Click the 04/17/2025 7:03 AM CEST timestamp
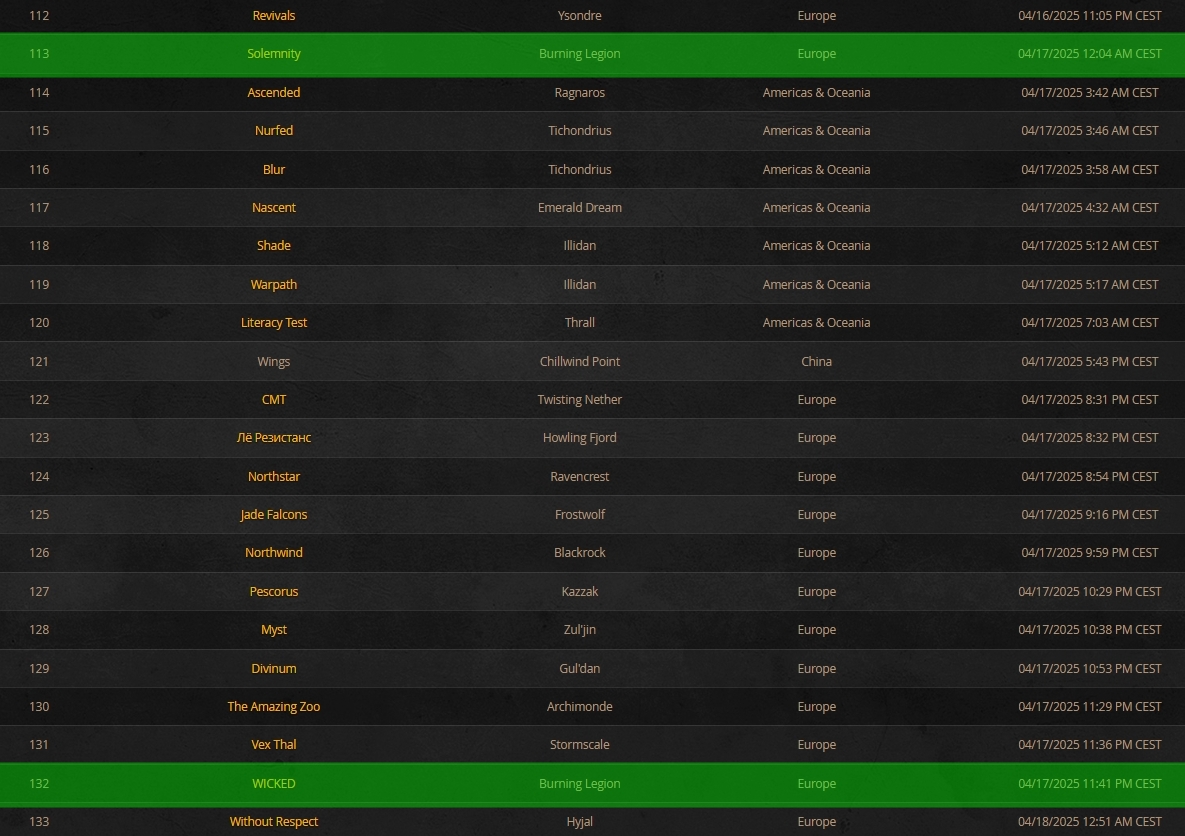This screenshot has height=836, width=1185. tap(1090, 323)
